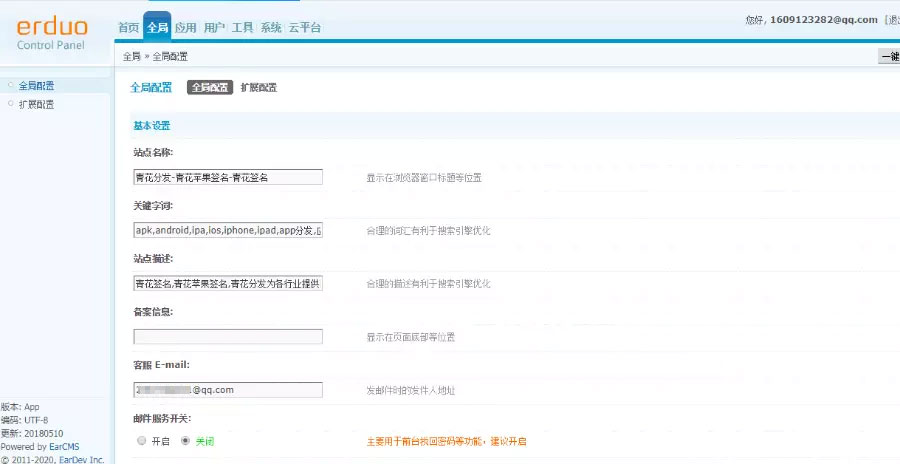Switch to the 用户 navigation tab

click(x=214, y=28)
